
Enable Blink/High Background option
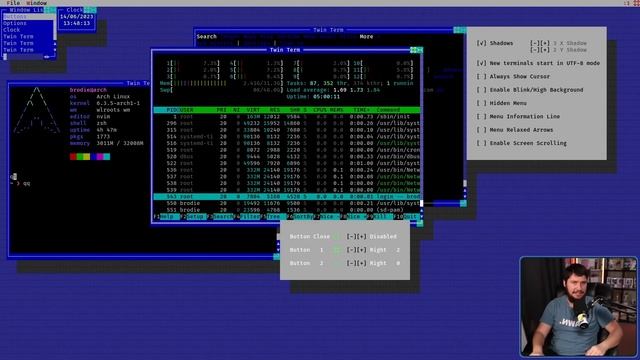point(482,90)
